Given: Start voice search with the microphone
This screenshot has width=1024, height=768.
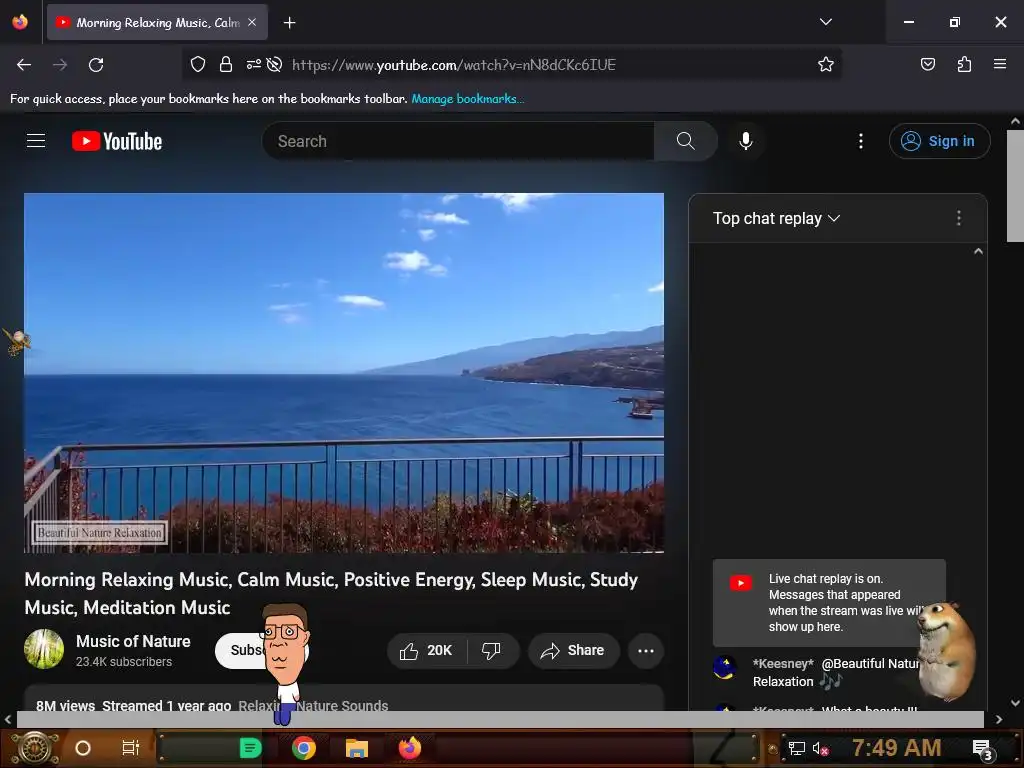Looking at the screenshot, I should 746,141.
